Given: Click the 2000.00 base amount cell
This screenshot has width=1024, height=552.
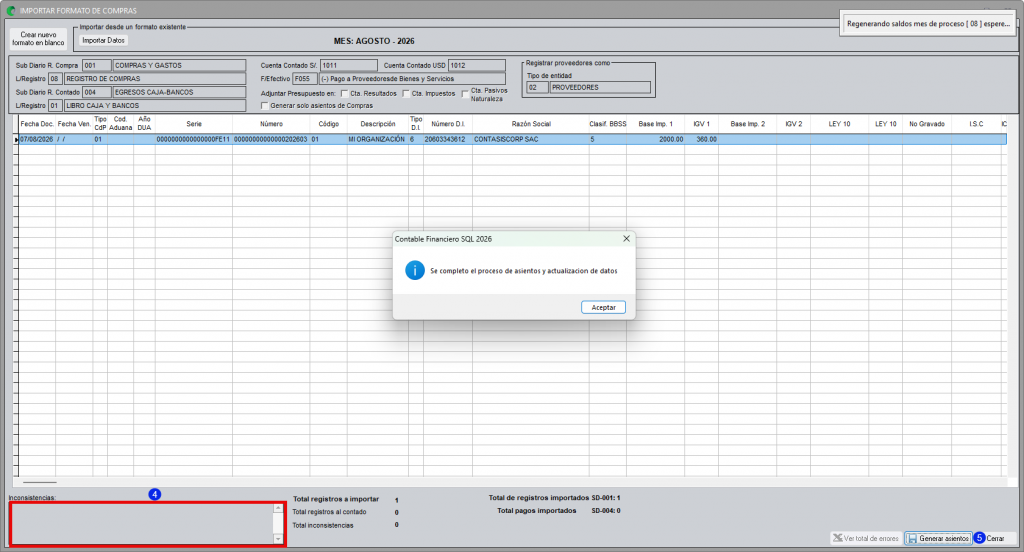Looking at the screenshot, I should pyautogui.click(x=656, y=139).
